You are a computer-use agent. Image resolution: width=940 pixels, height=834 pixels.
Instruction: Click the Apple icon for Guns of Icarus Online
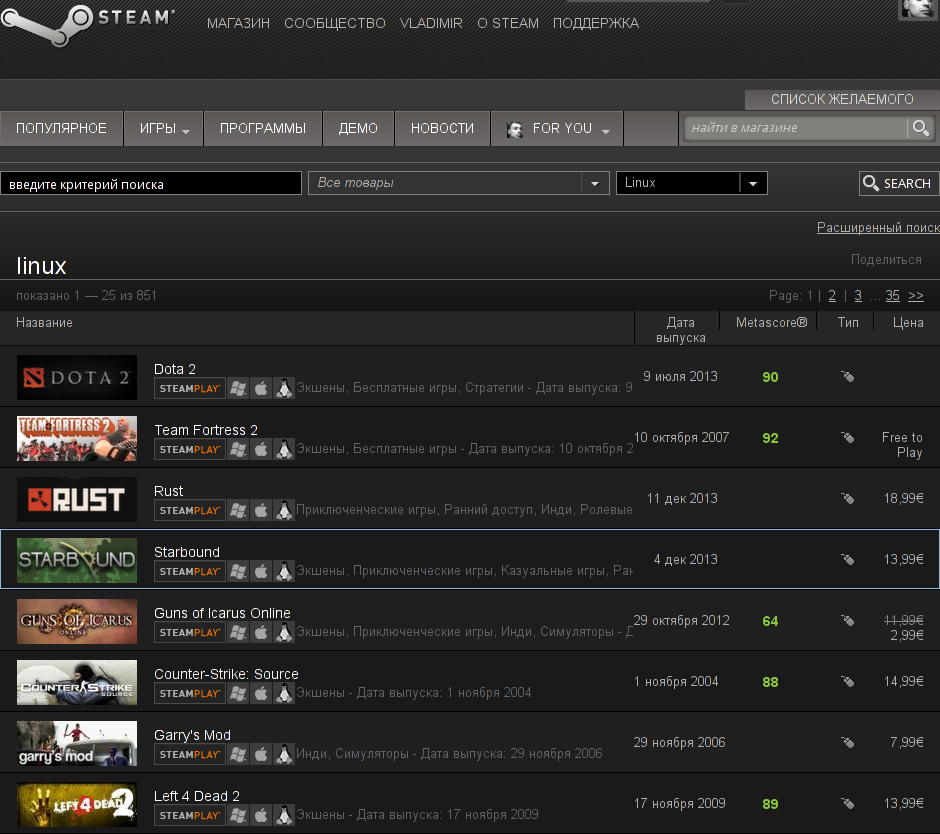(261, 632)
